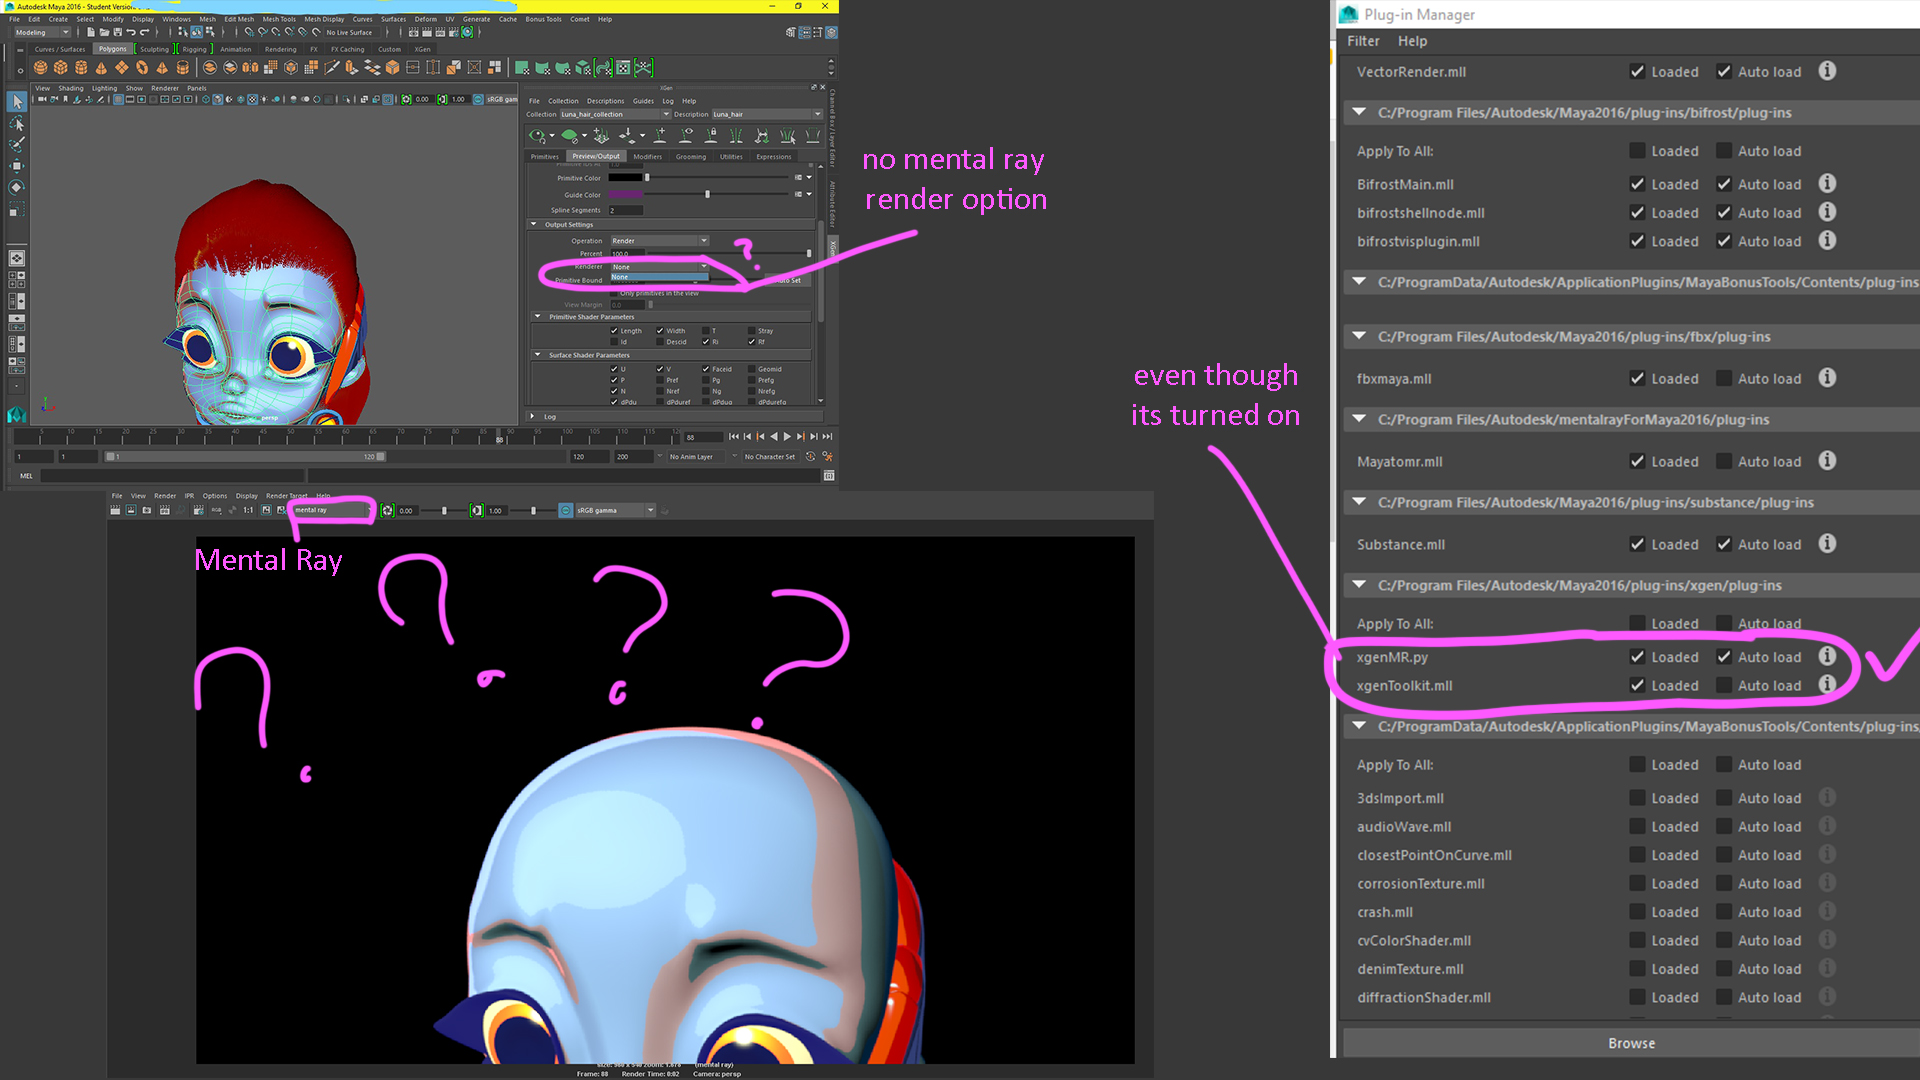Create a polygon cube from the shelf
Screen dimensions: 1920x1080
pyautogui.click(x=61, y=68)
